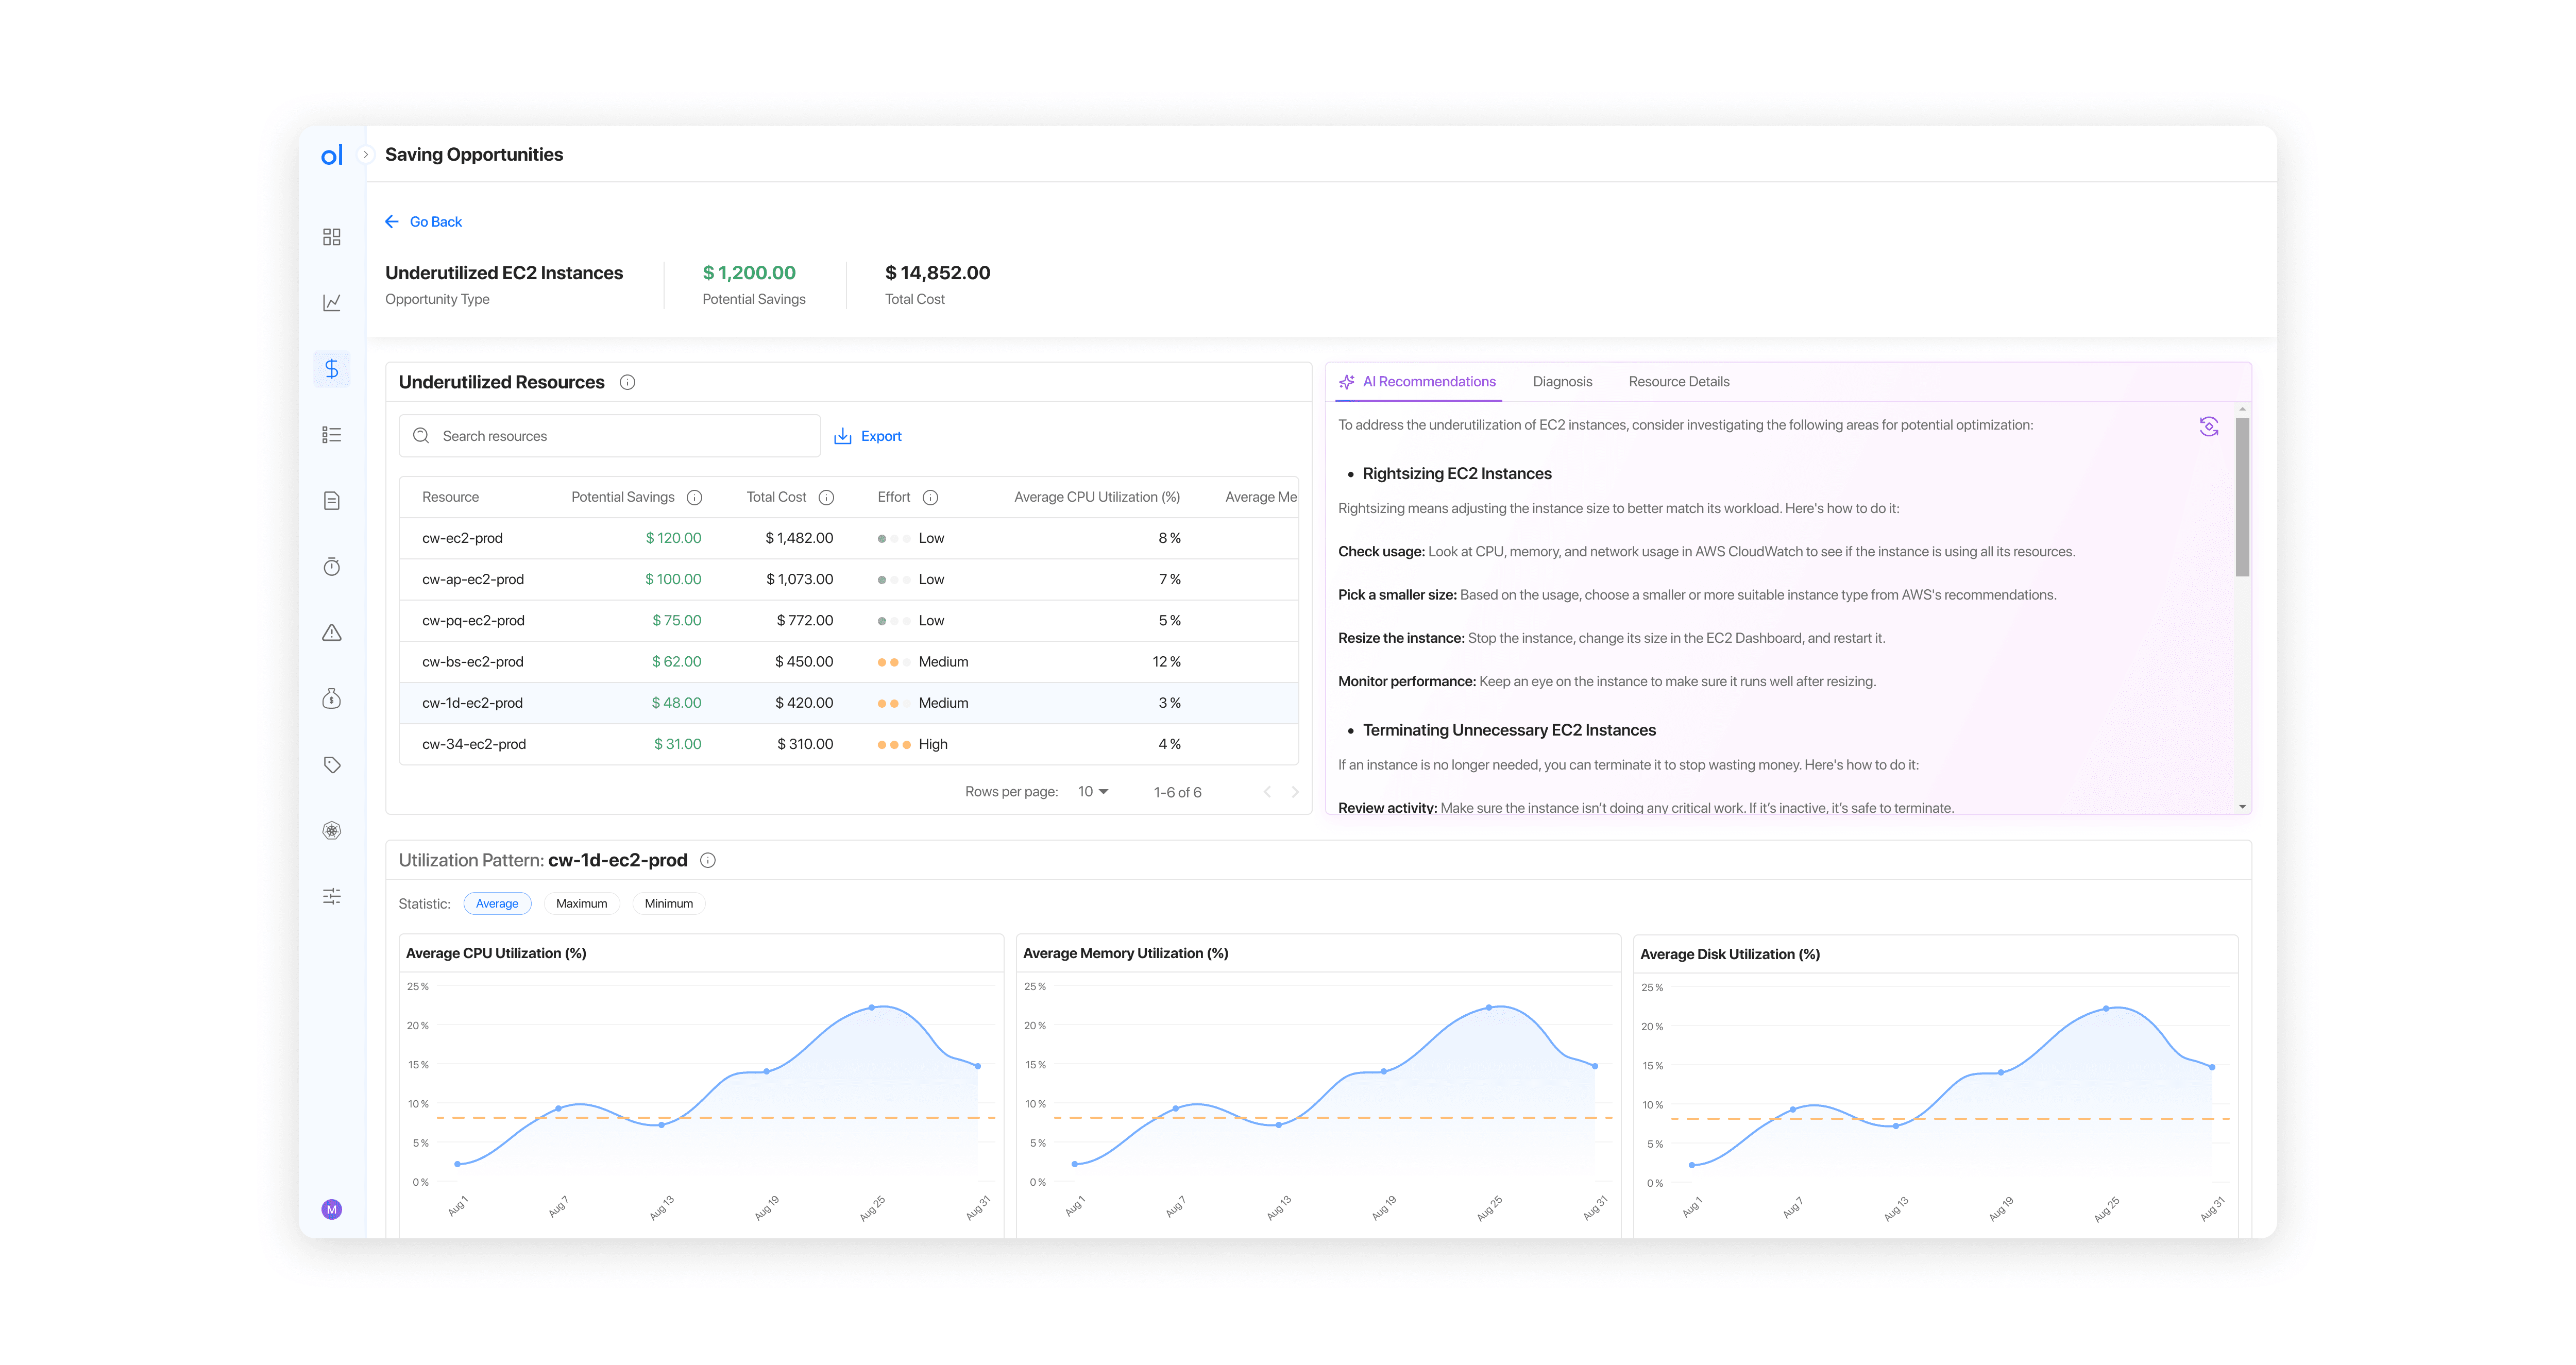2576x1365 pixels.
Task: Open the sliders settings sidebar icon
Action: pyautogui.click(x=332, y=897)
